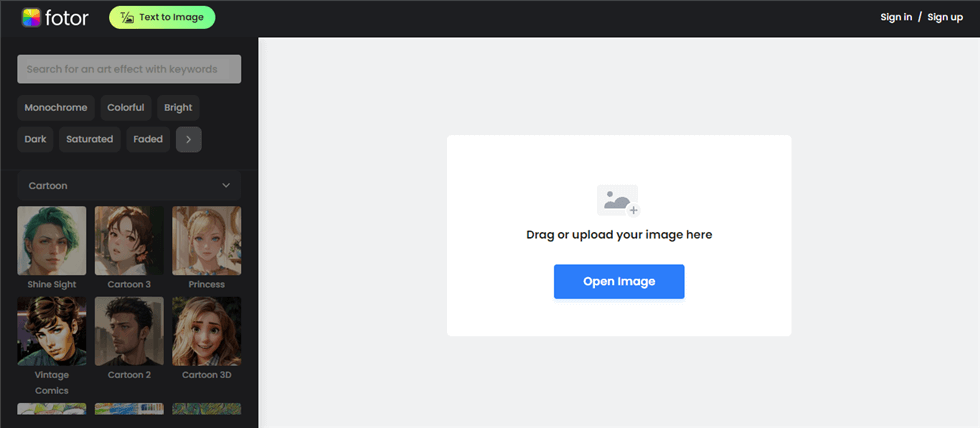Select the Saturated keyword tag
980x428 pixels.
pos(89,139)
